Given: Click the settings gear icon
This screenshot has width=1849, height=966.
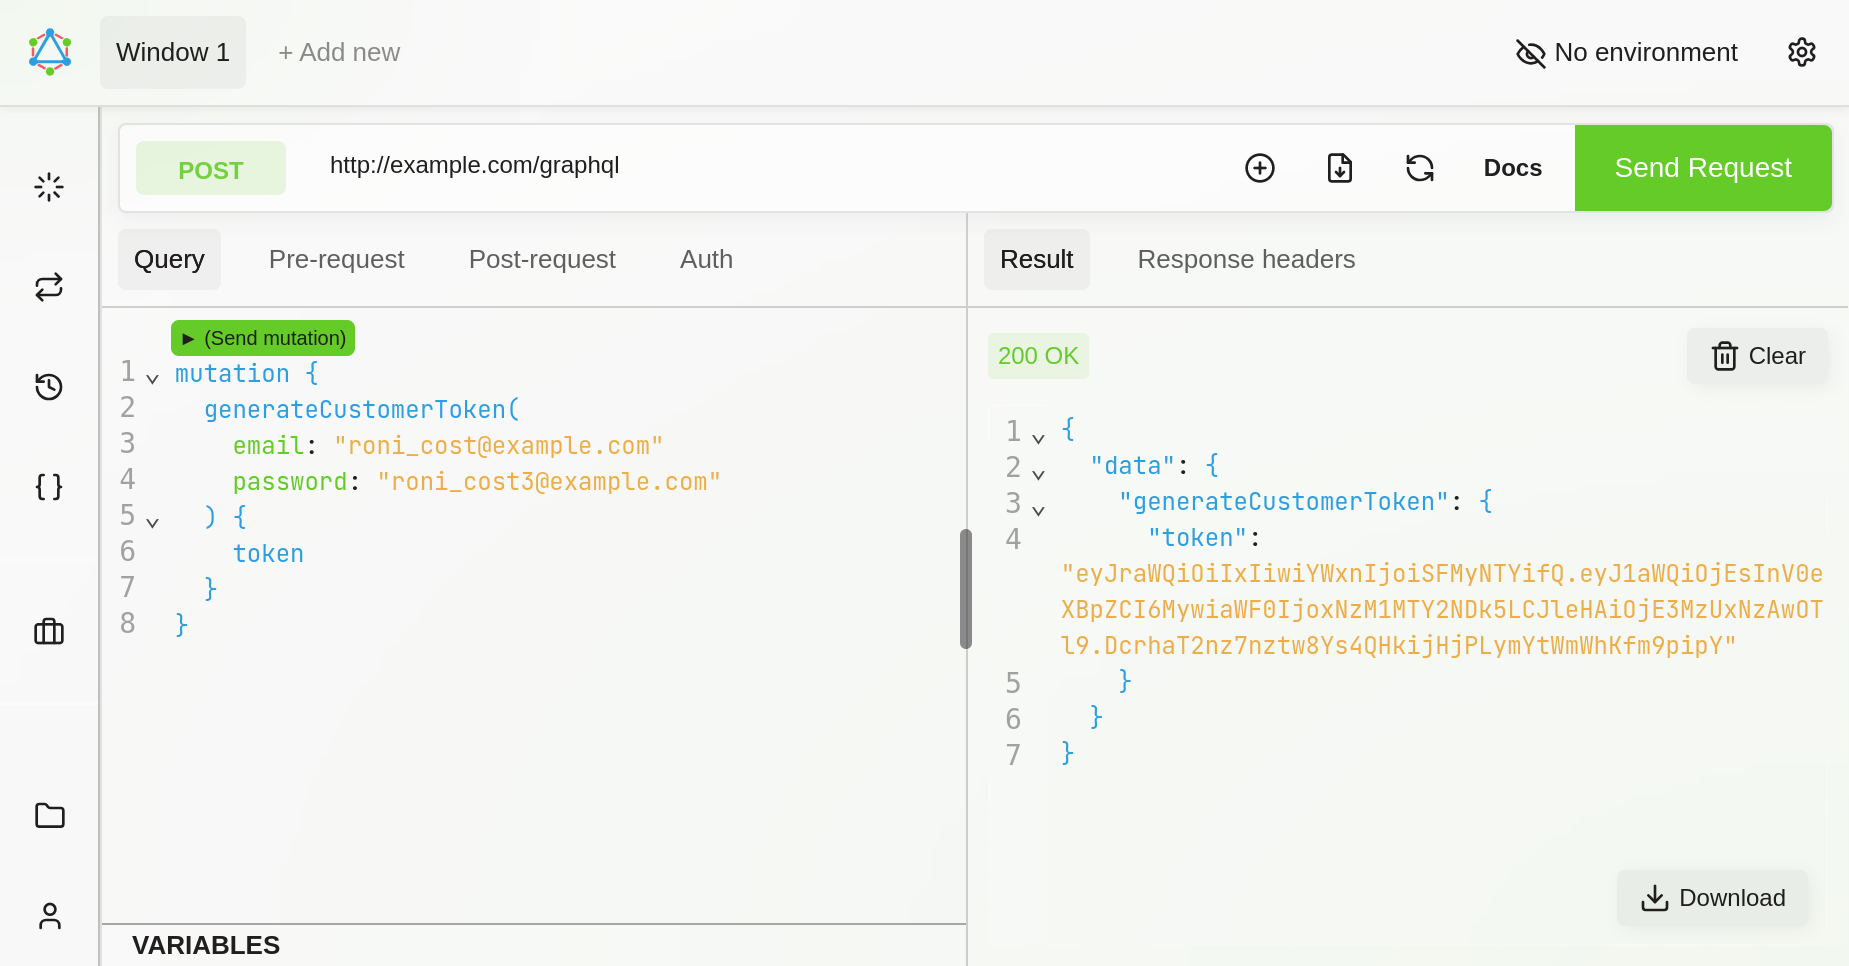Looking at the screenshot, I should click(x=1801, y=52).
